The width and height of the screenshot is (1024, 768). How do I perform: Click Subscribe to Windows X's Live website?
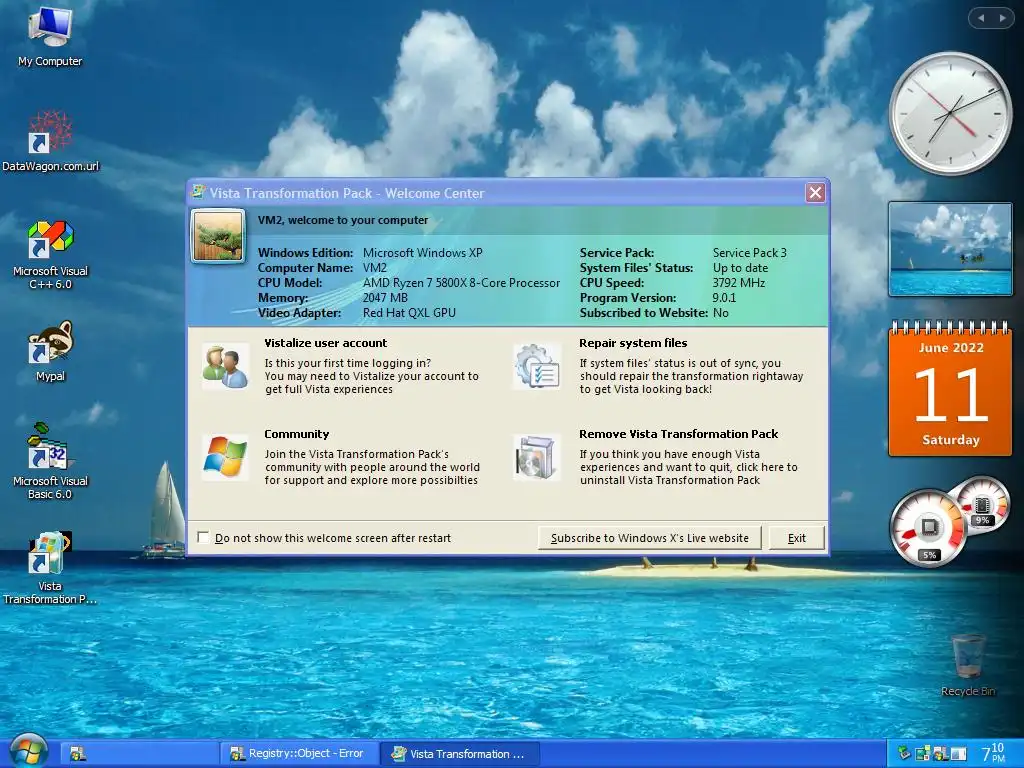[x=650, y=538]
